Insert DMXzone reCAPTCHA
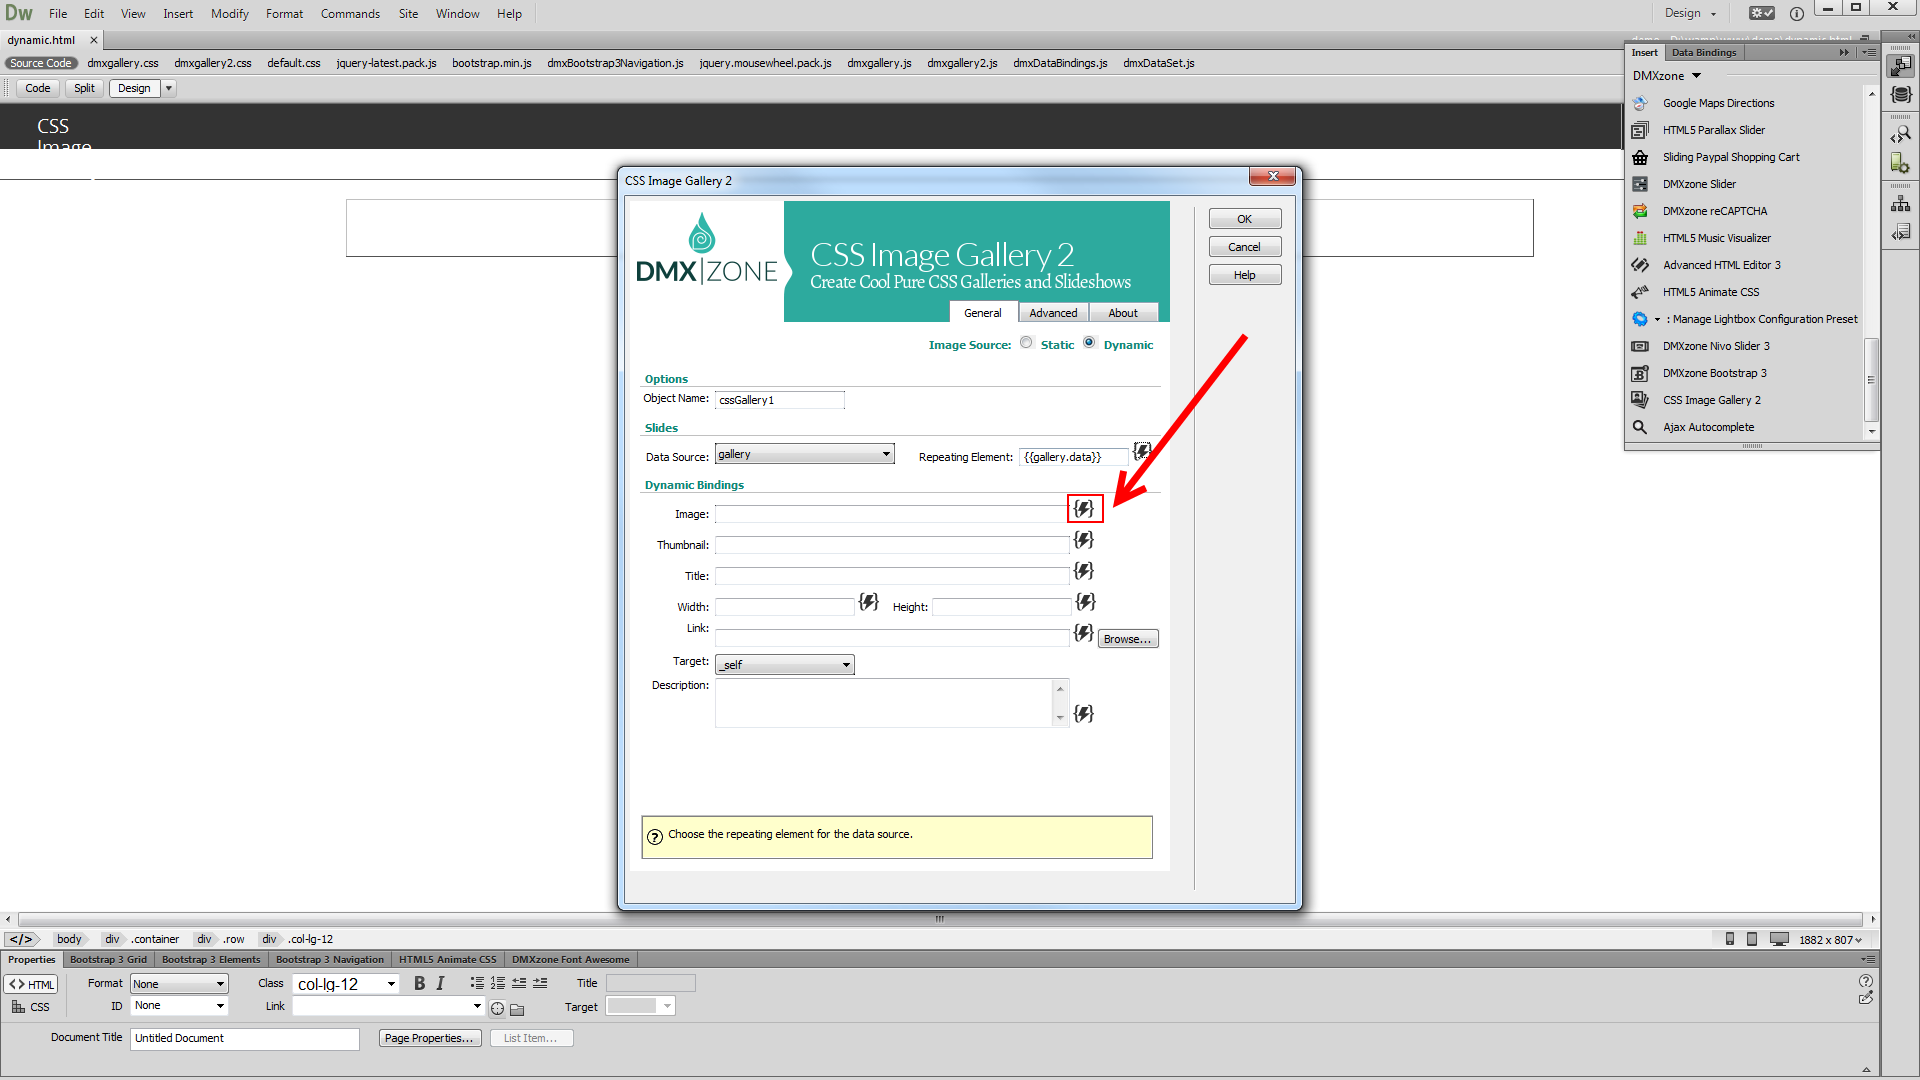 click(x=1714, y=211)
